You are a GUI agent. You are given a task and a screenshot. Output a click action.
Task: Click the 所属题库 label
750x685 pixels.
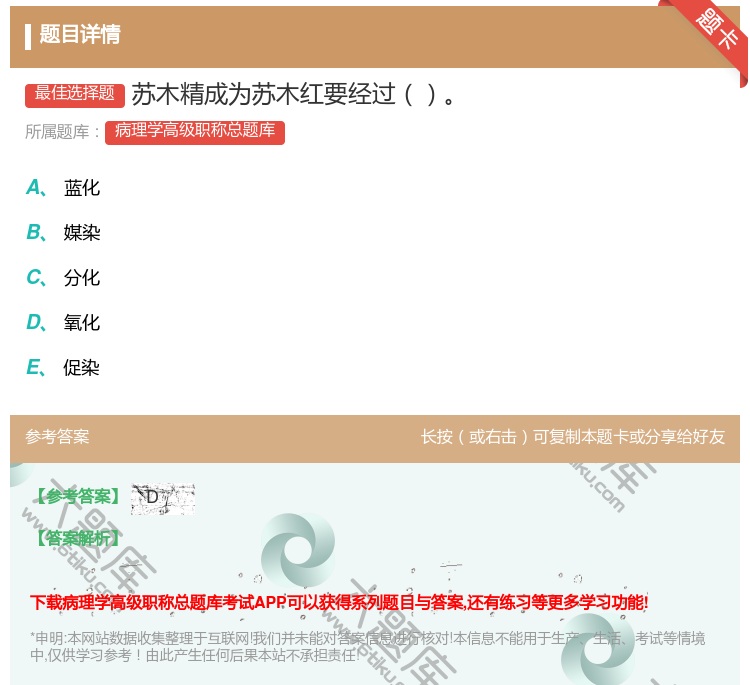(x=62, y=132)
